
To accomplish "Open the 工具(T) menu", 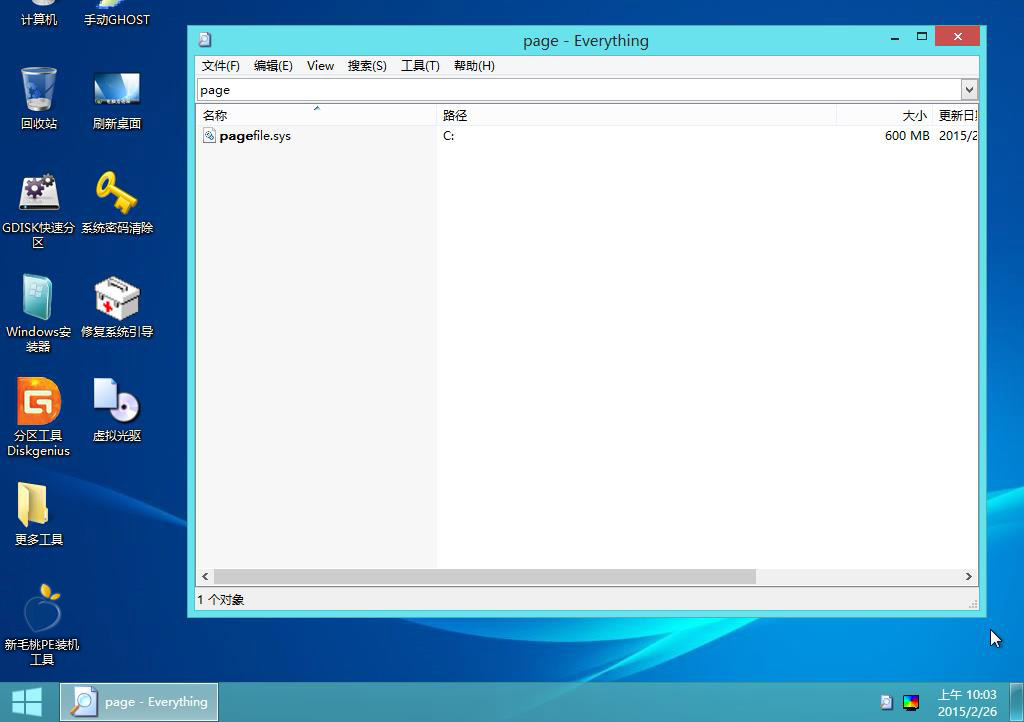I will tap(420, 66).
